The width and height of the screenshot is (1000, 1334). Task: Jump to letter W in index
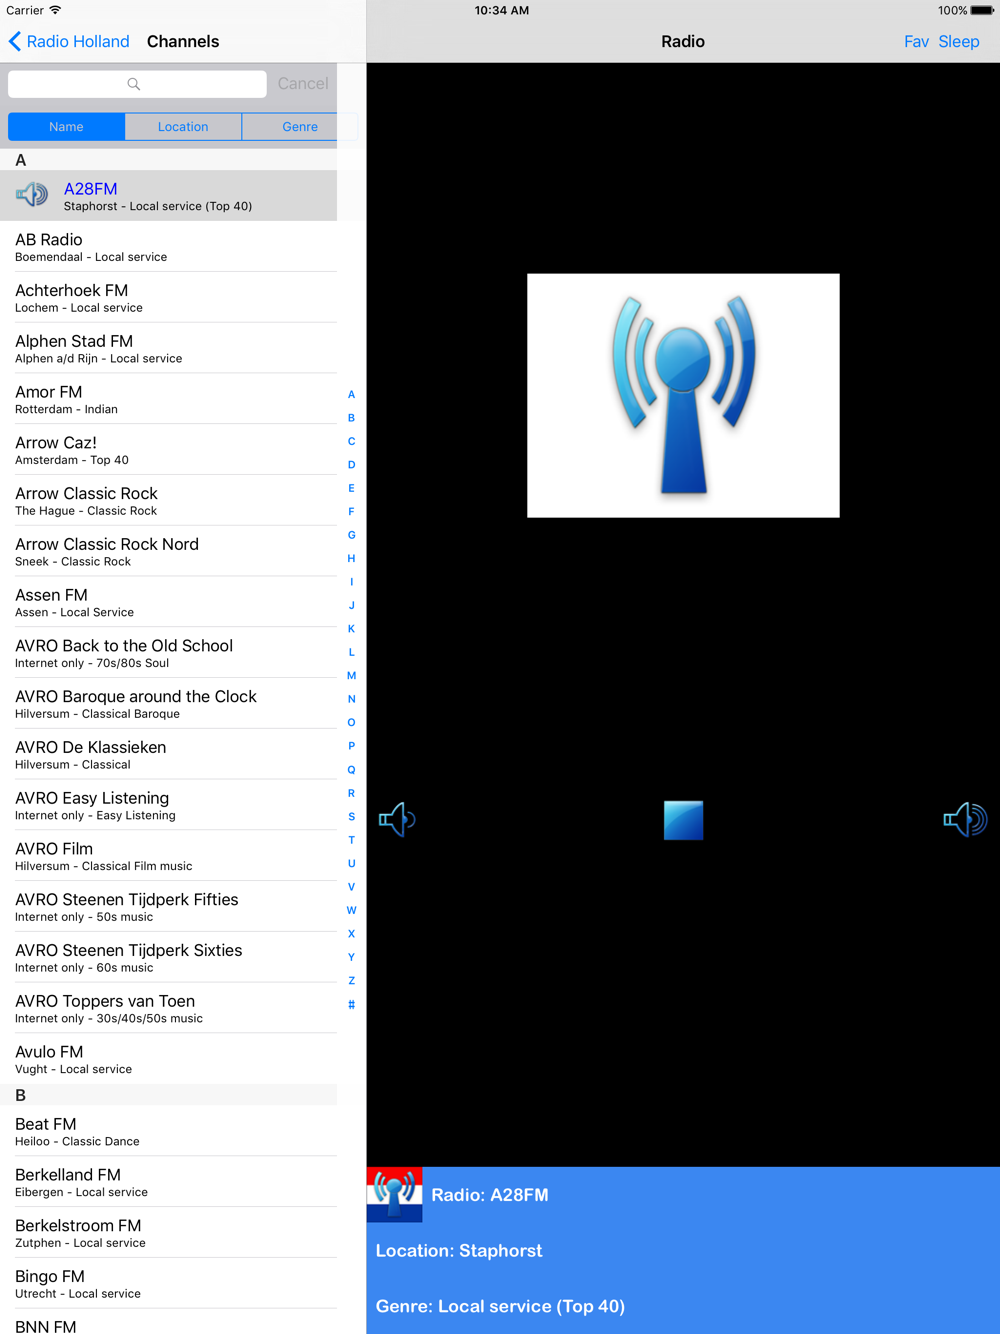tap(351, 910)
